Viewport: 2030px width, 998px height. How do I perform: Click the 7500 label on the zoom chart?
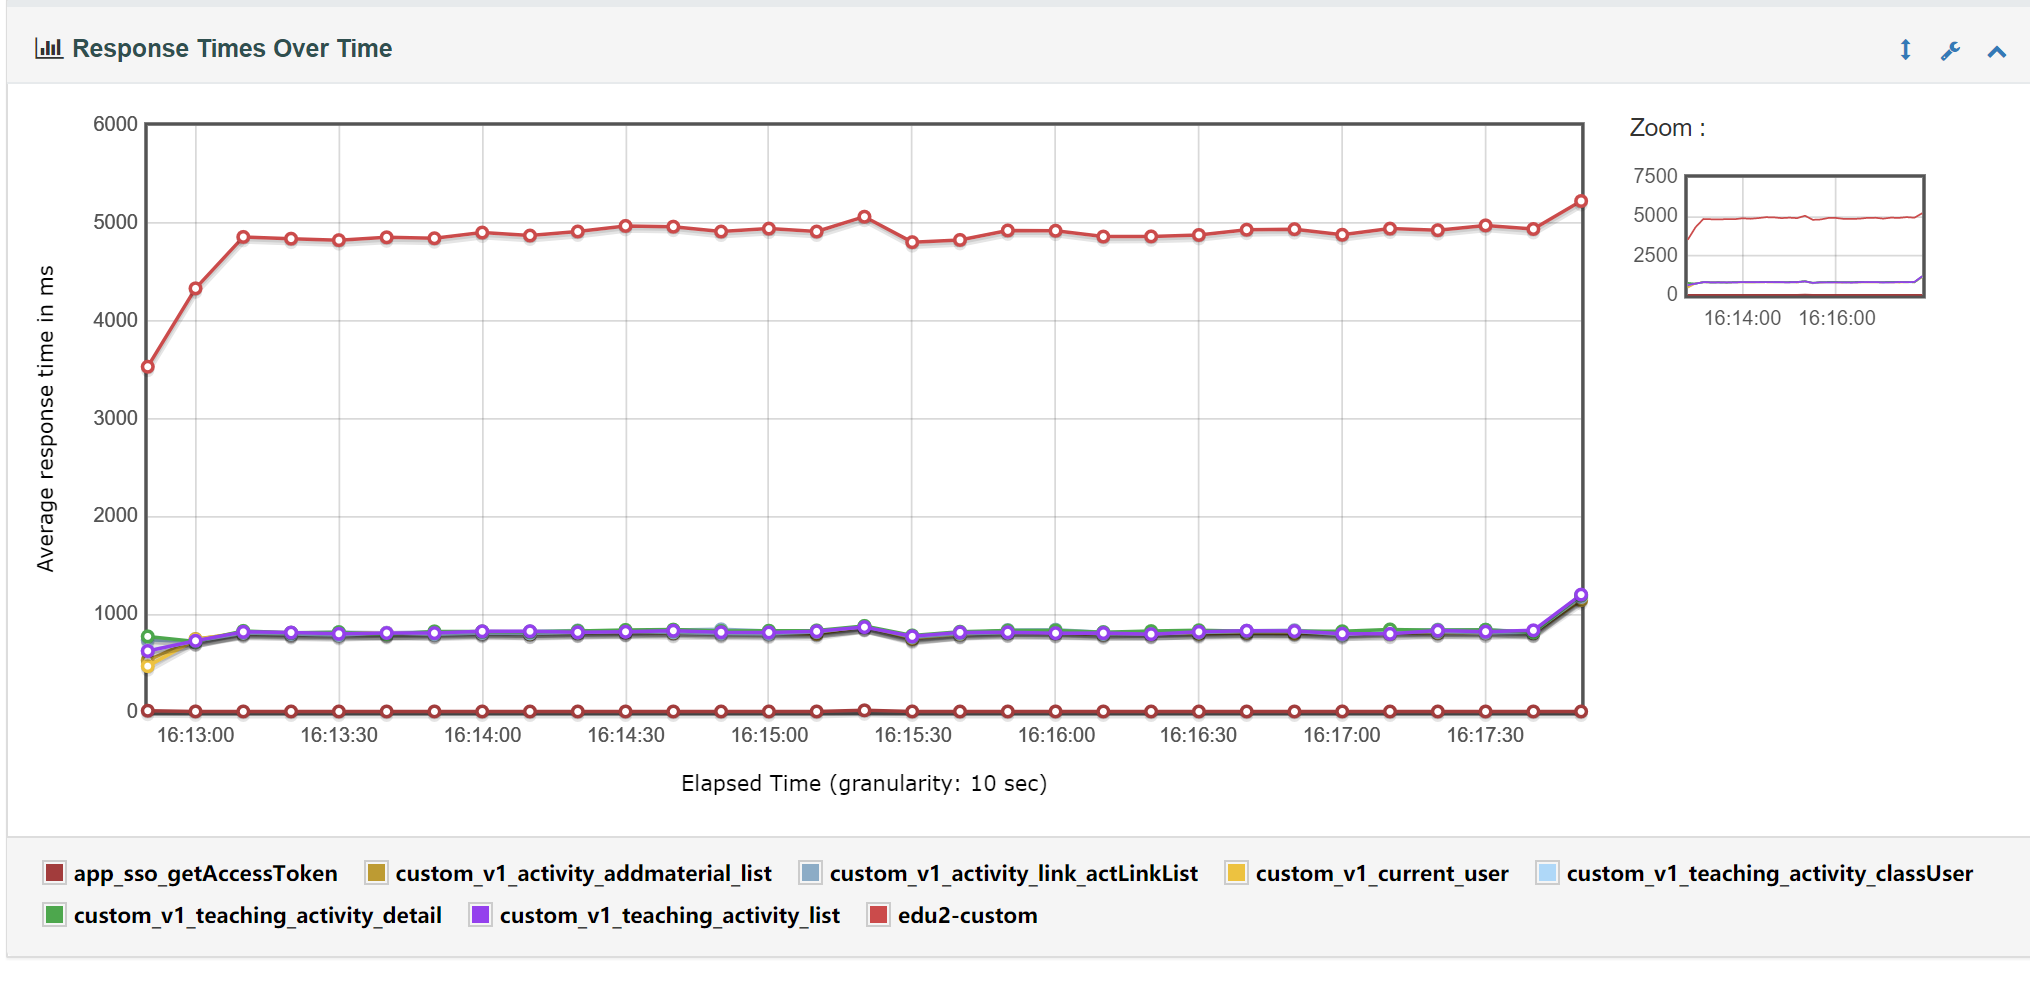(x=1655, y=176)
